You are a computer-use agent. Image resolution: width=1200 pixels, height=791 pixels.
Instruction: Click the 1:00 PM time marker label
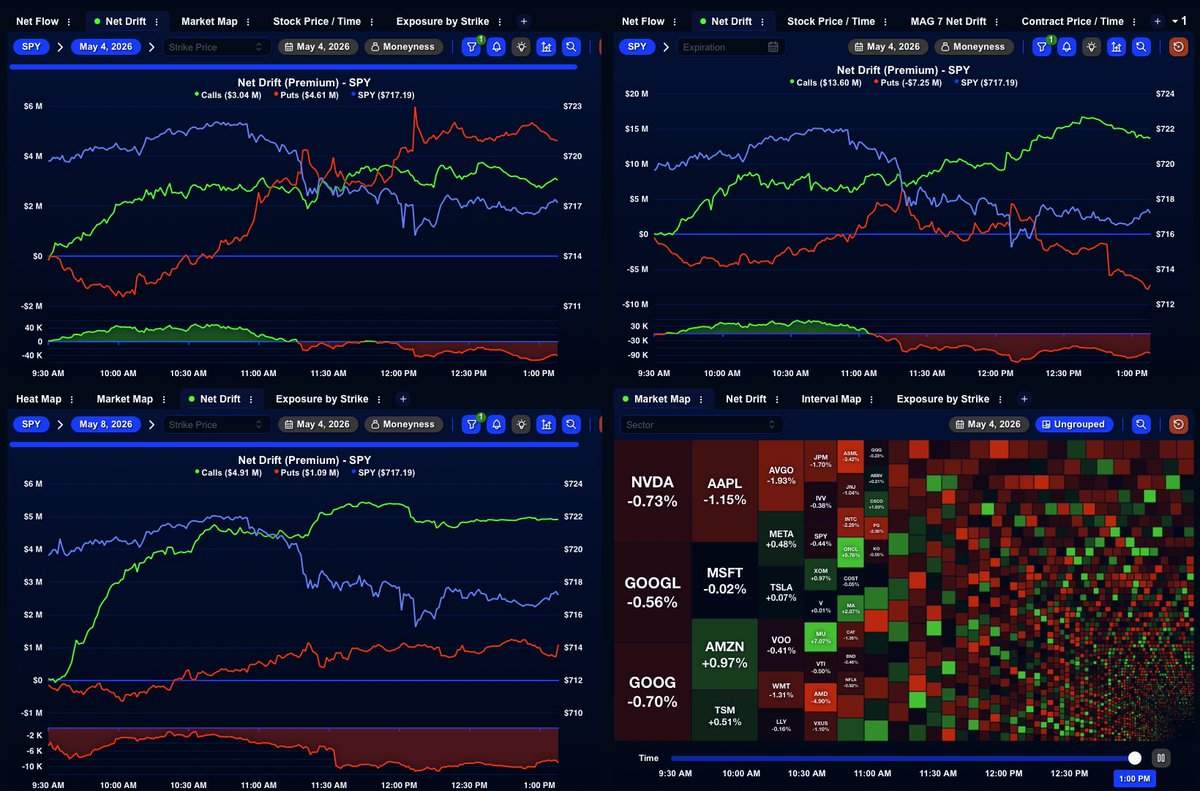click(x=1134, y=779)
